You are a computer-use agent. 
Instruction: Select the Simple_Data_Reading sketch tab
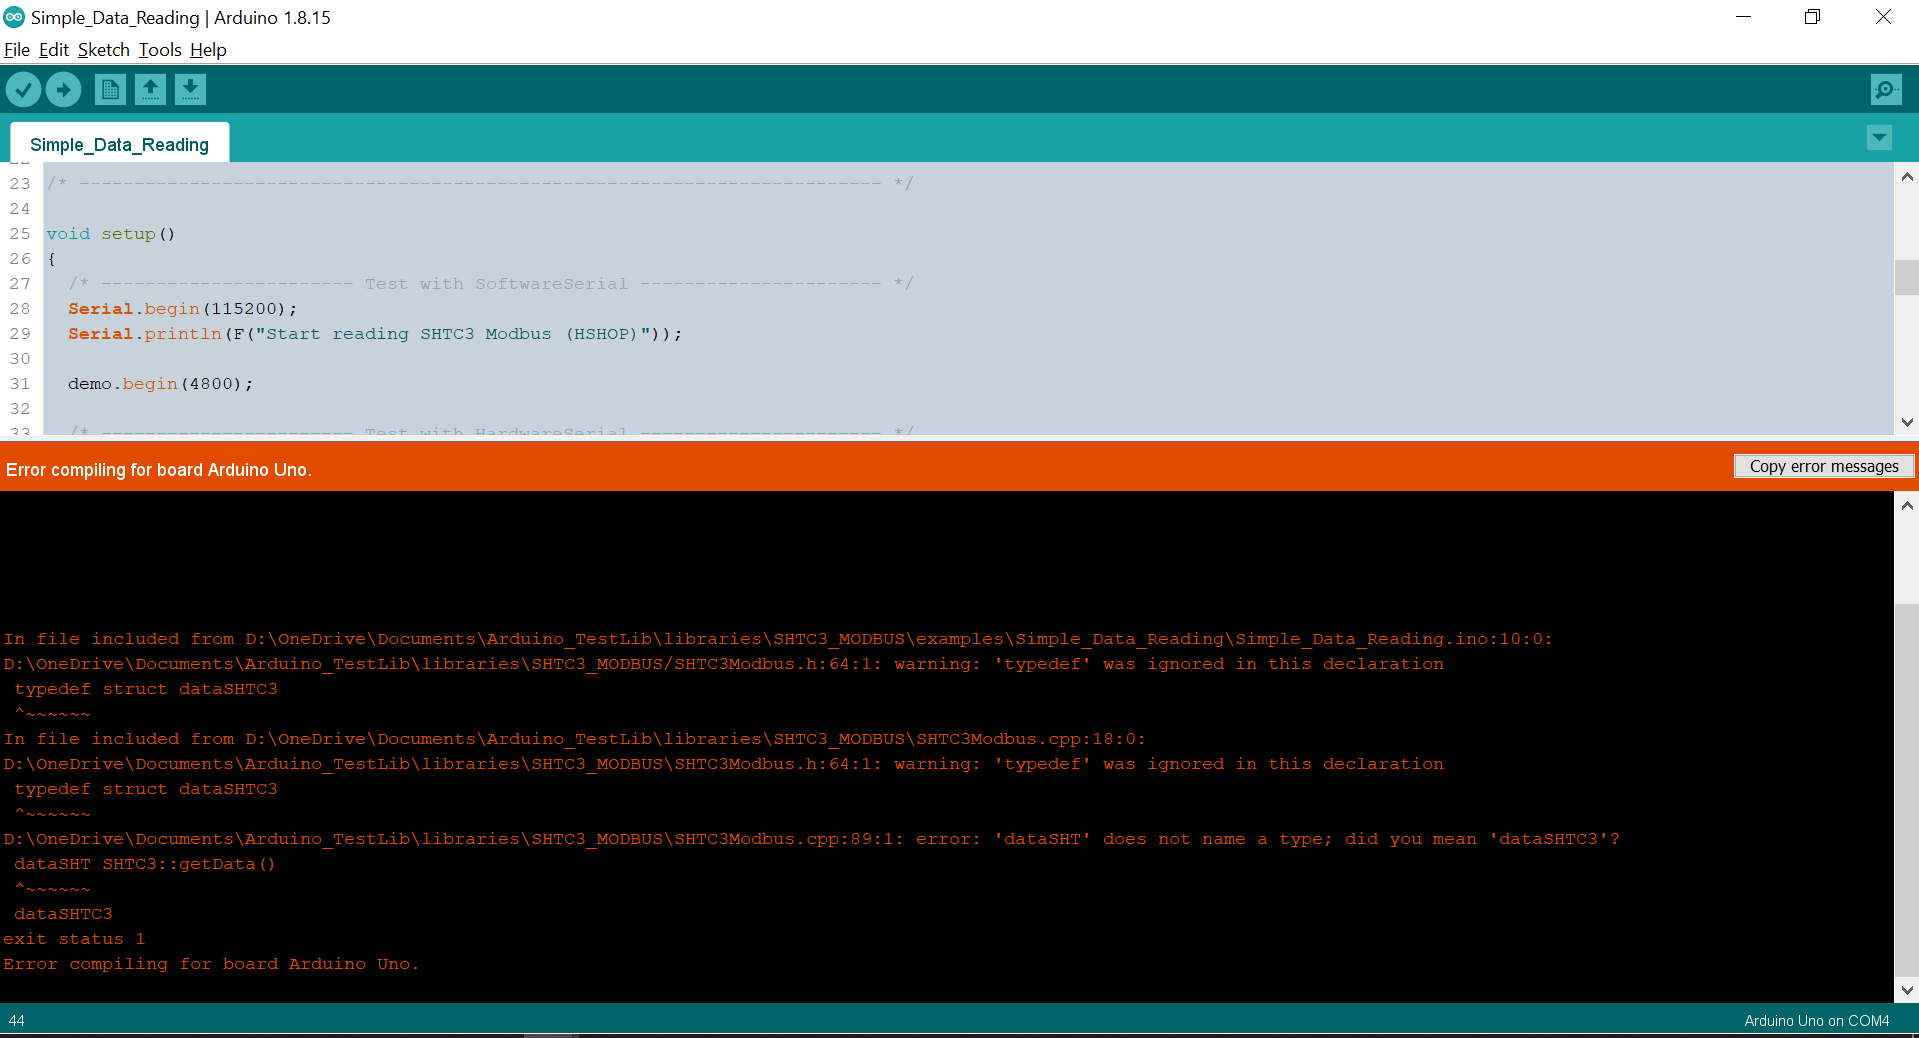[119, 144]
